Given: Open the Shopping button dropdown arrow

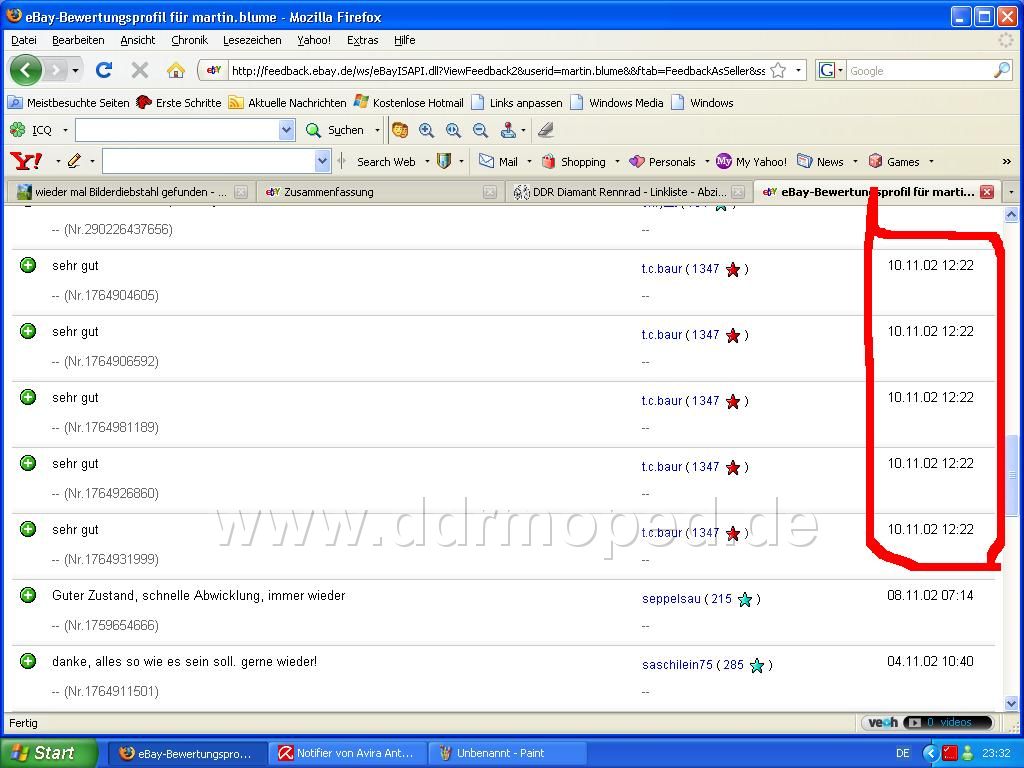Looking at the screenshot, I should (617, 161).
